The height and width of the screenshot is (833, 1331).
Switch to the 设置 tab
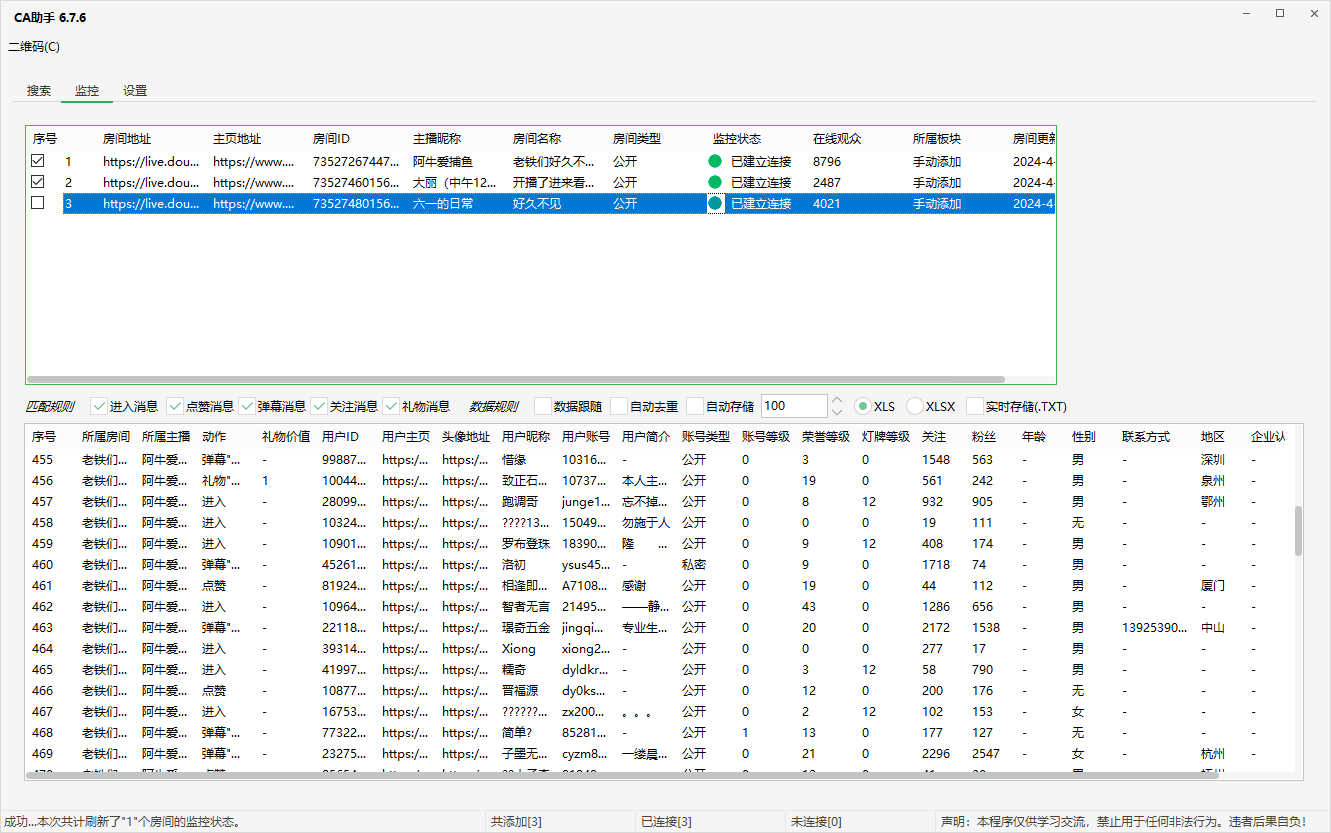135,90
